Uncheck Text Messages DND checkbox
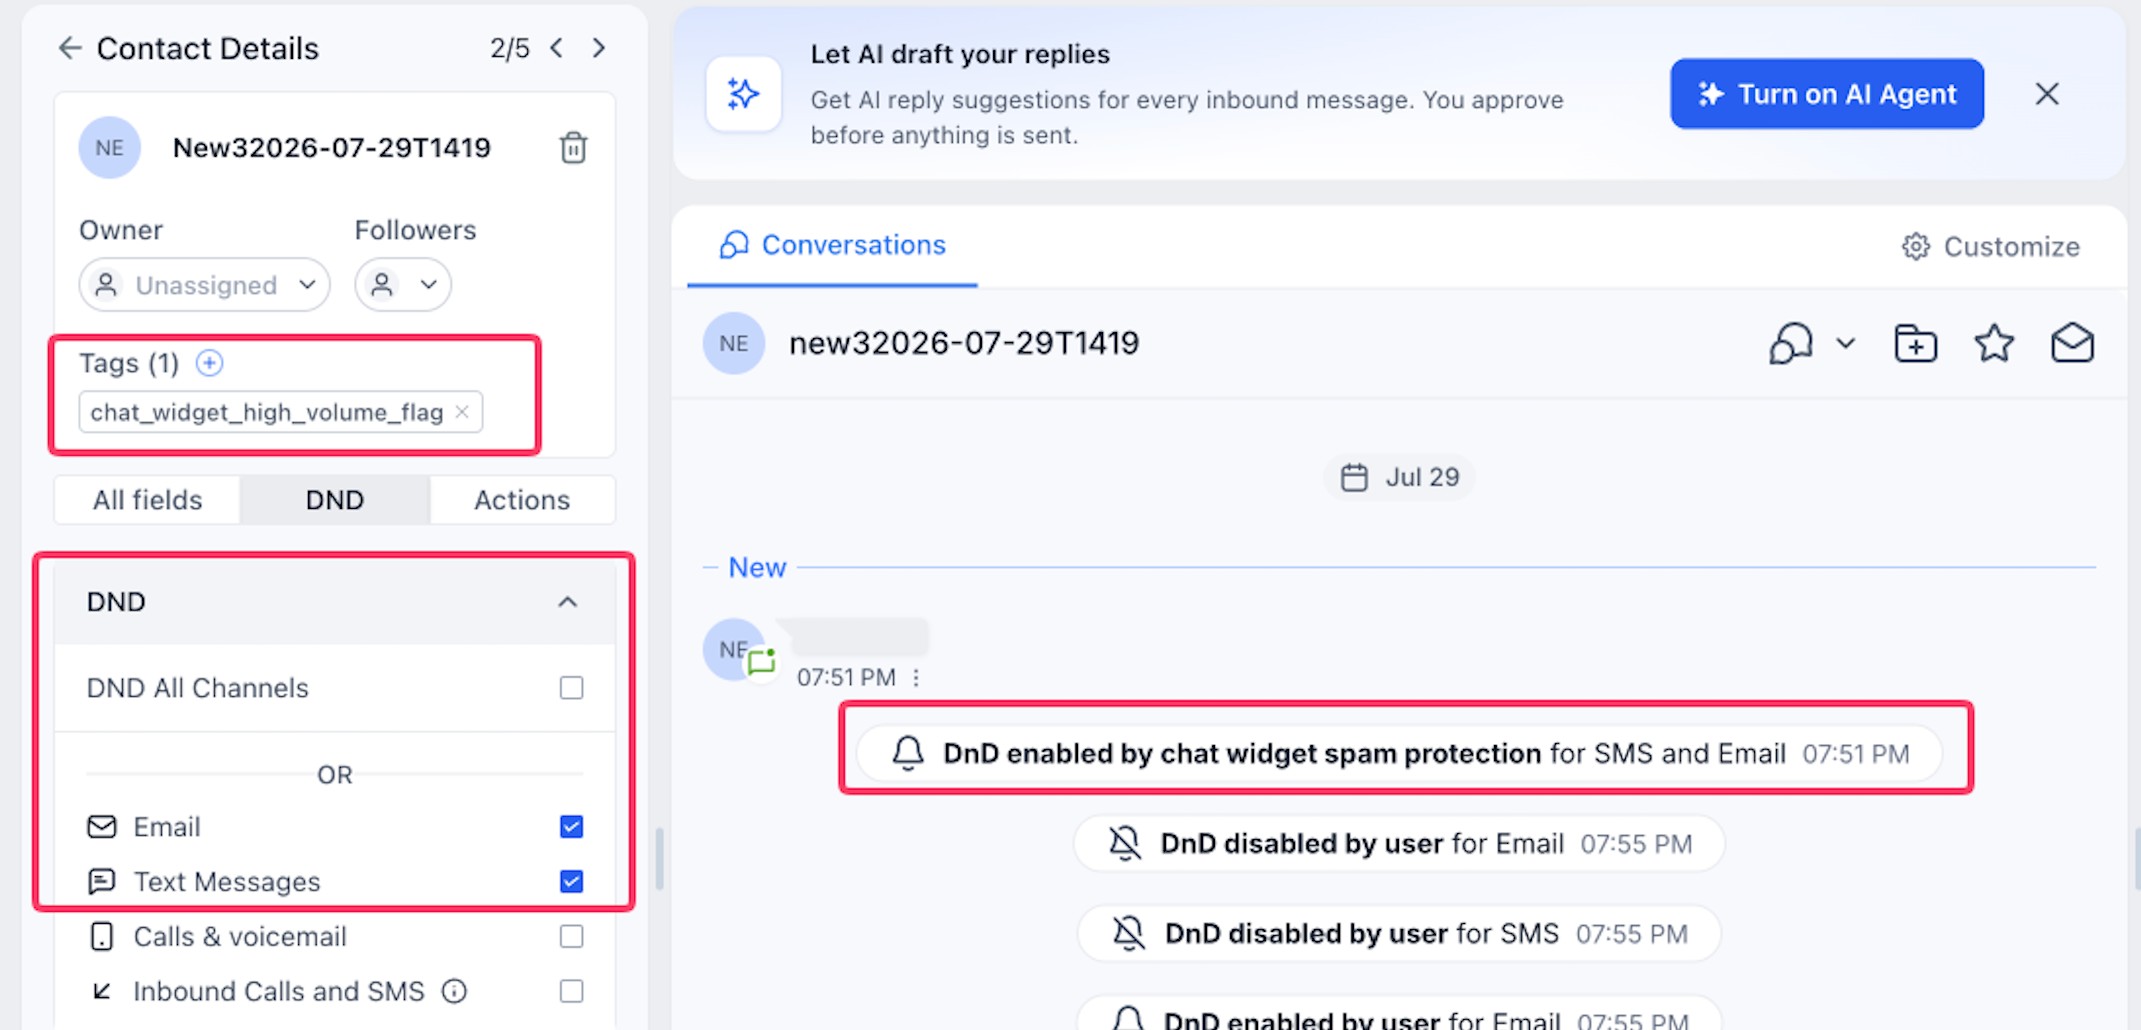Viewport: 2141px width, 1030px height. [x=571, y=882]
